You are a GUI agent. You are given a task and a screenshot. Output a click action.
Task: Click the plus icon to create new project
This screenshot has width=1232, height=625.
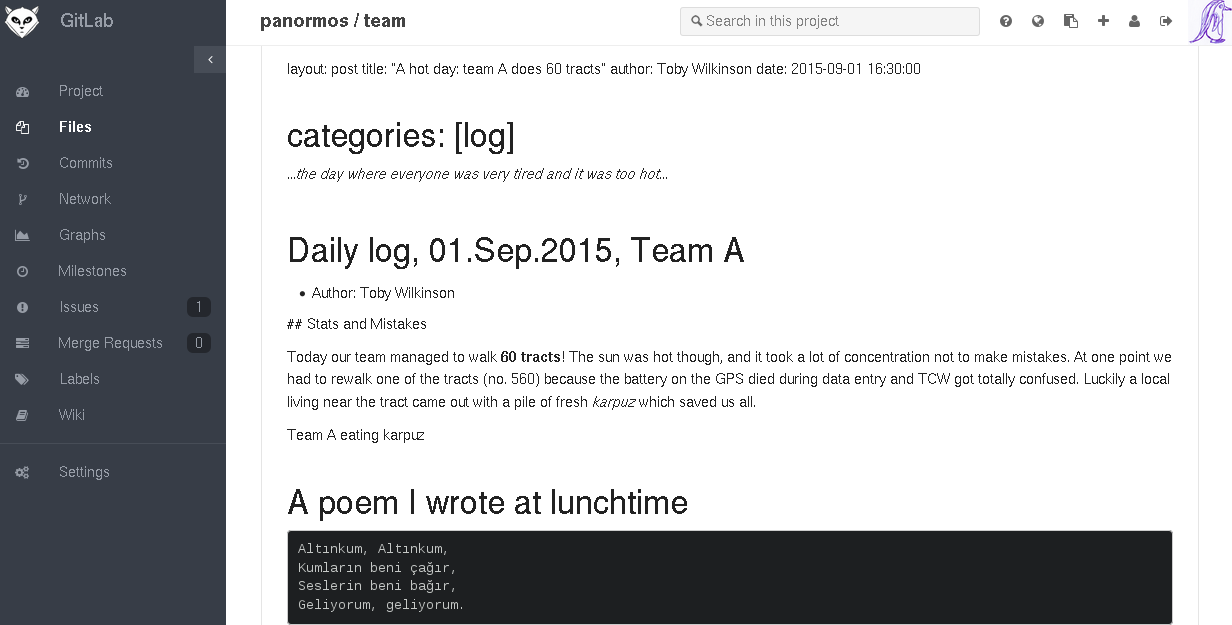(1103, 21)
